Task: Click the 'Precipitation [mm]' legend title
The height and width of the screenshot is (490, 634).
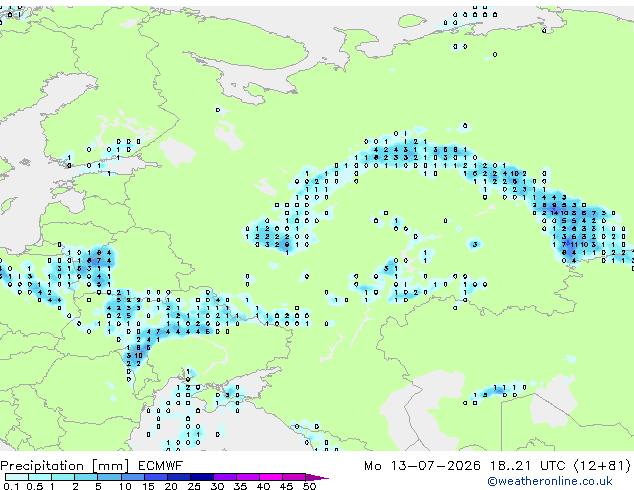Action: (65, 466)
